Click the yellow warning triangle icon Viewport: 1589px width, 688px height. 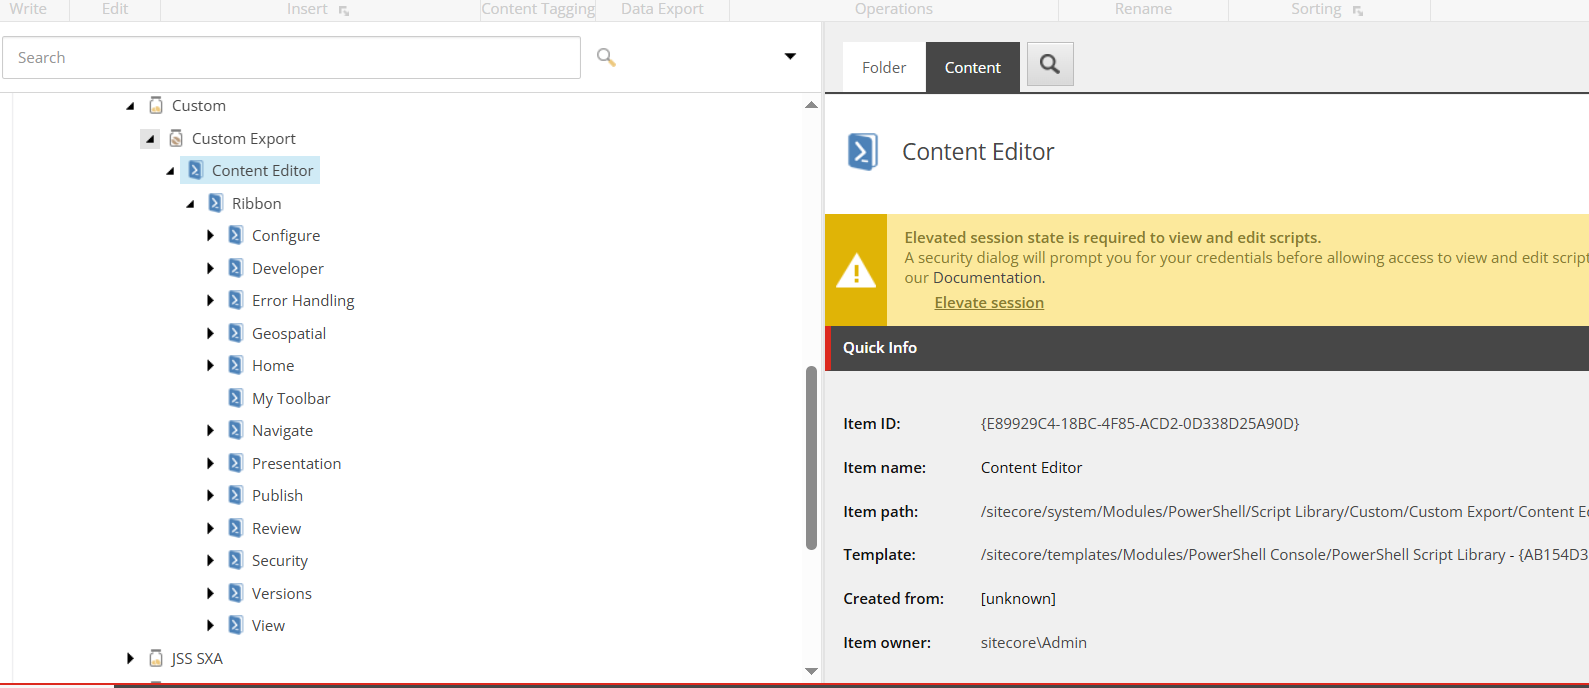pyautogui.click(x=856, y=270)
